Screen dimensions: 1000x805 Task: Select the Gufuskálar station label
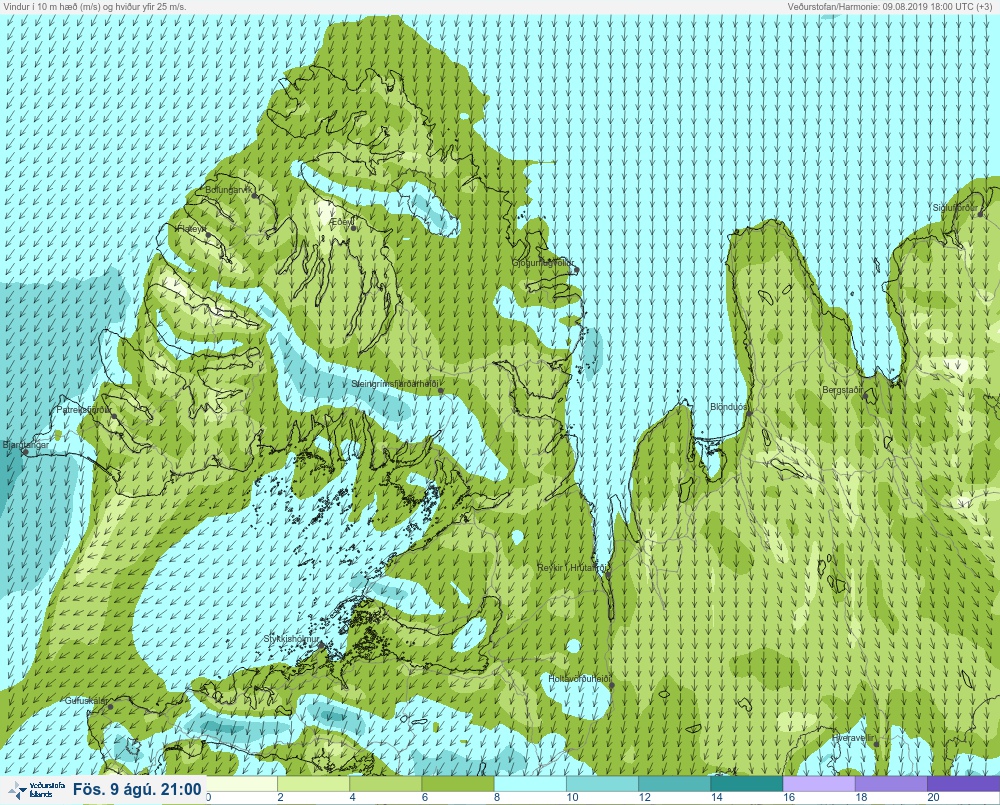pyautogui.click(x=87, y=700)
